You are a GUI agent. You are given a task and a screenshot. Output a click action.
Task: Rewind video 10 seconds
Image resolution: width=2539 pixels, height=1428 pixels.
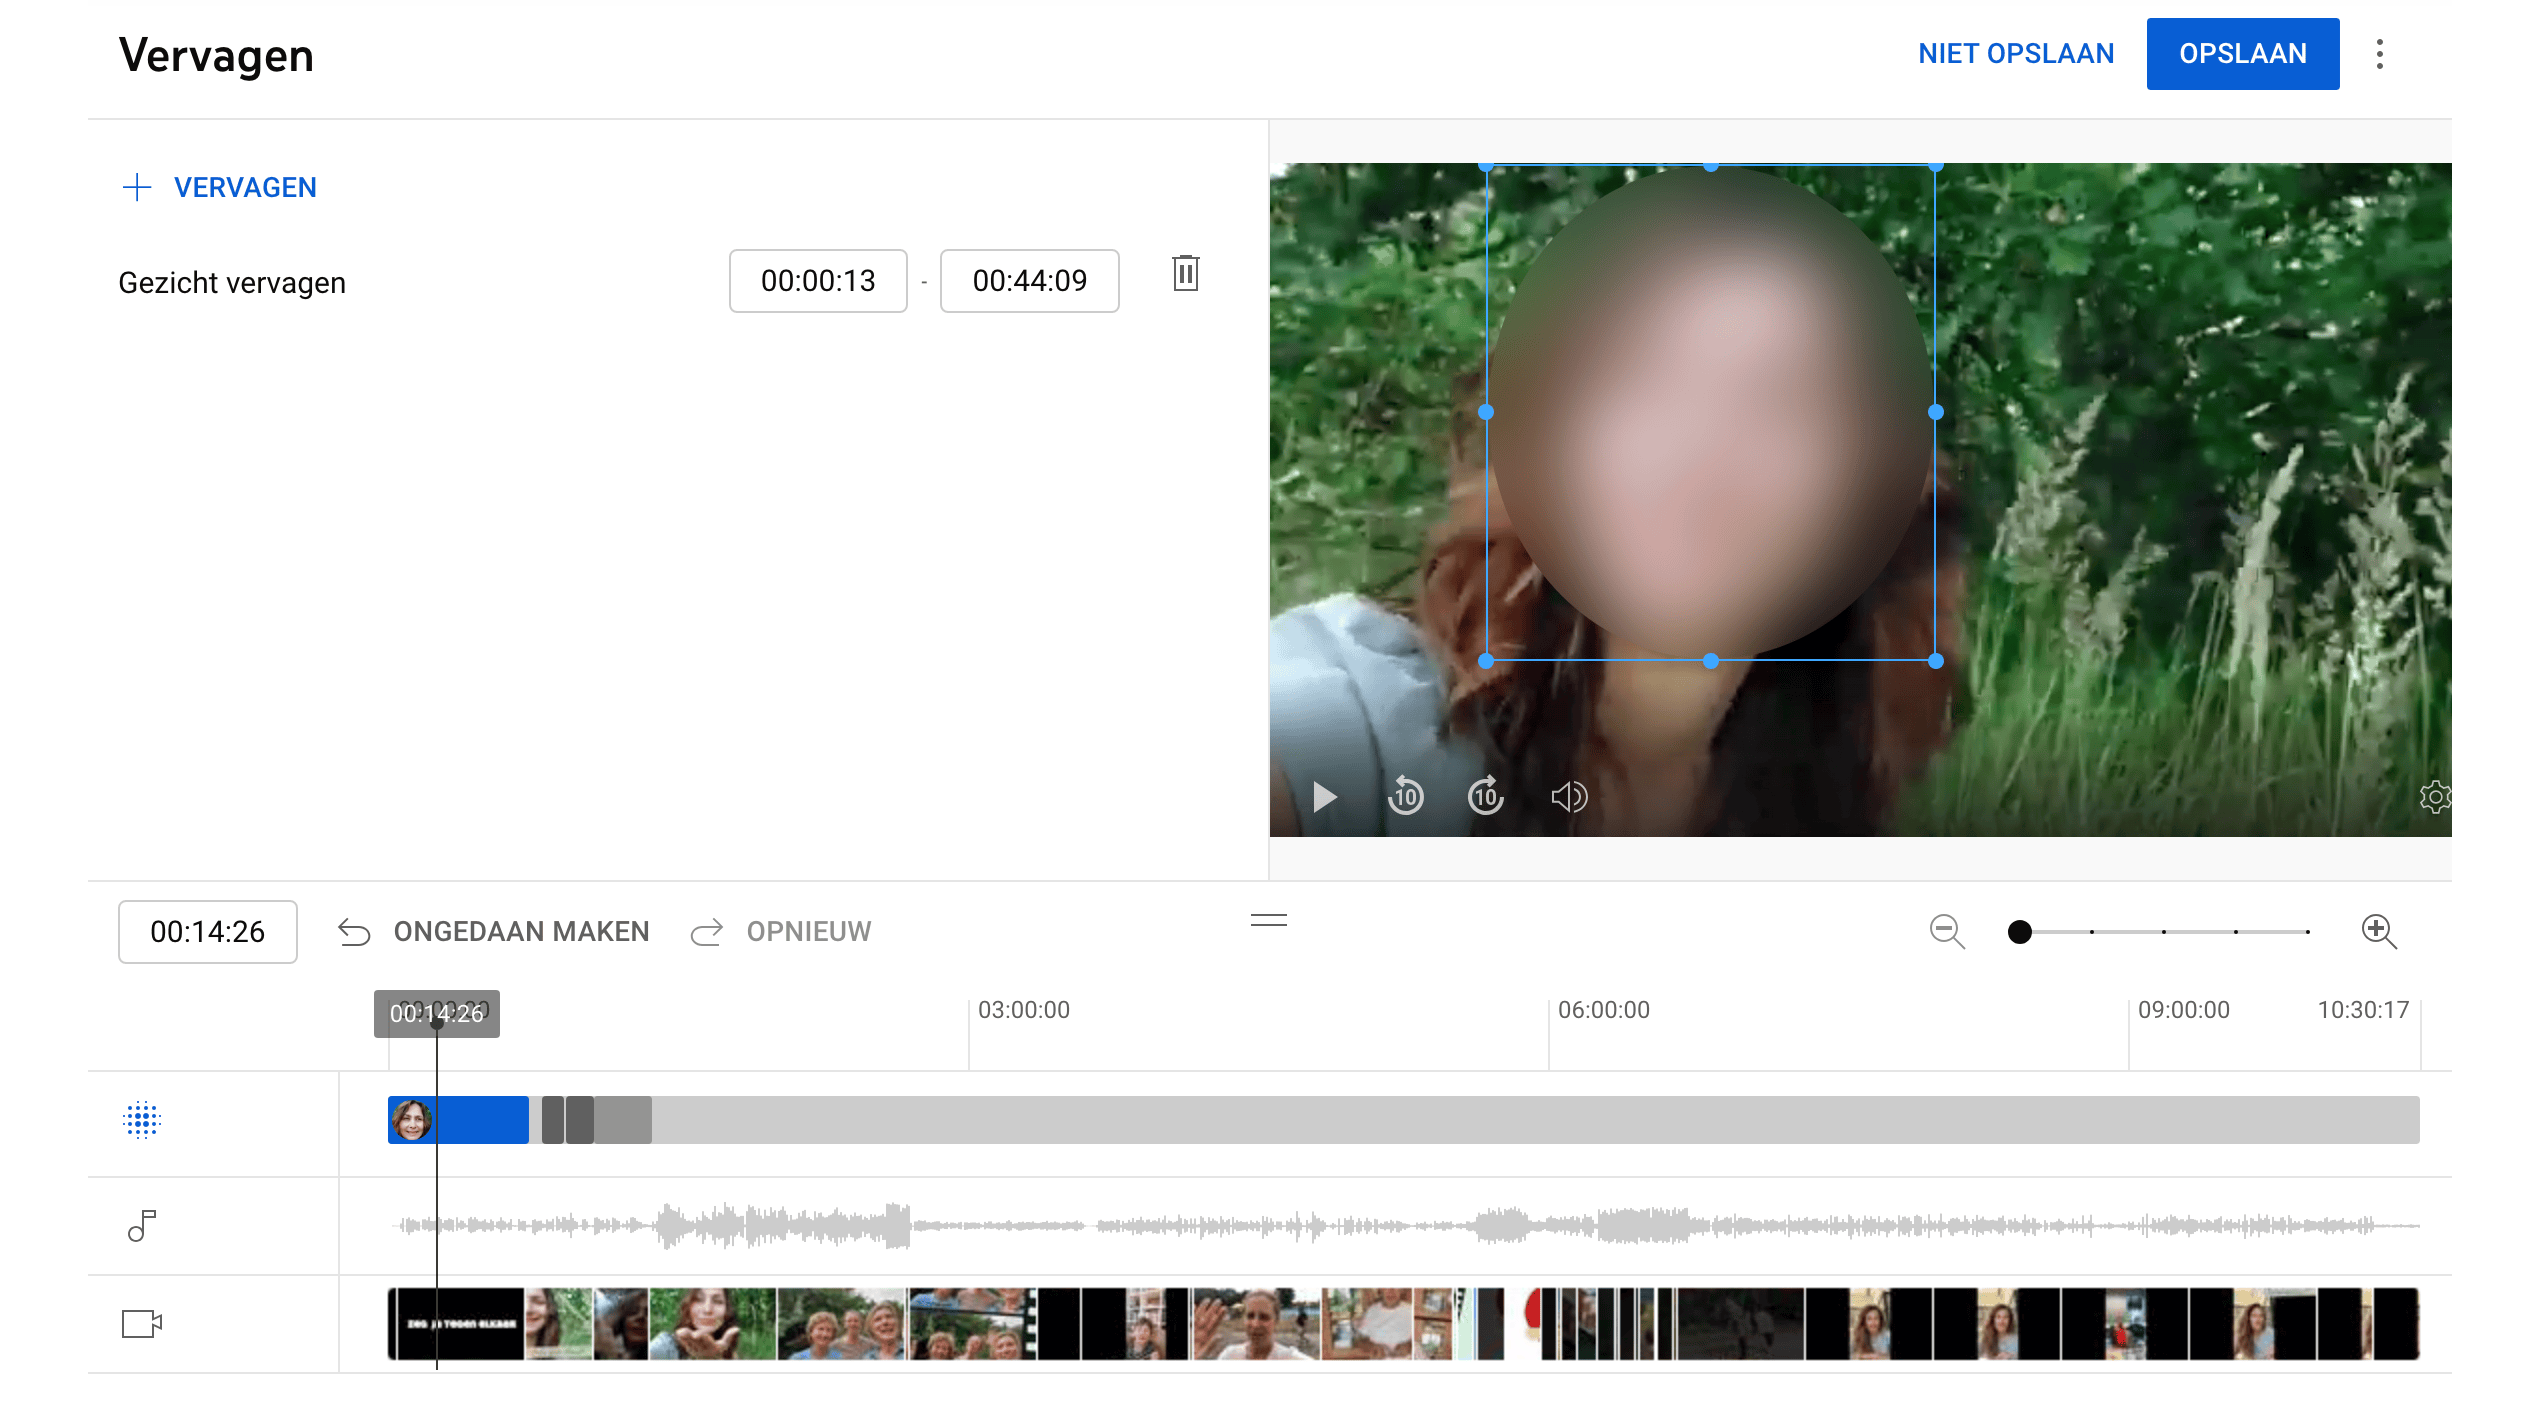[x=1405, y=797]
